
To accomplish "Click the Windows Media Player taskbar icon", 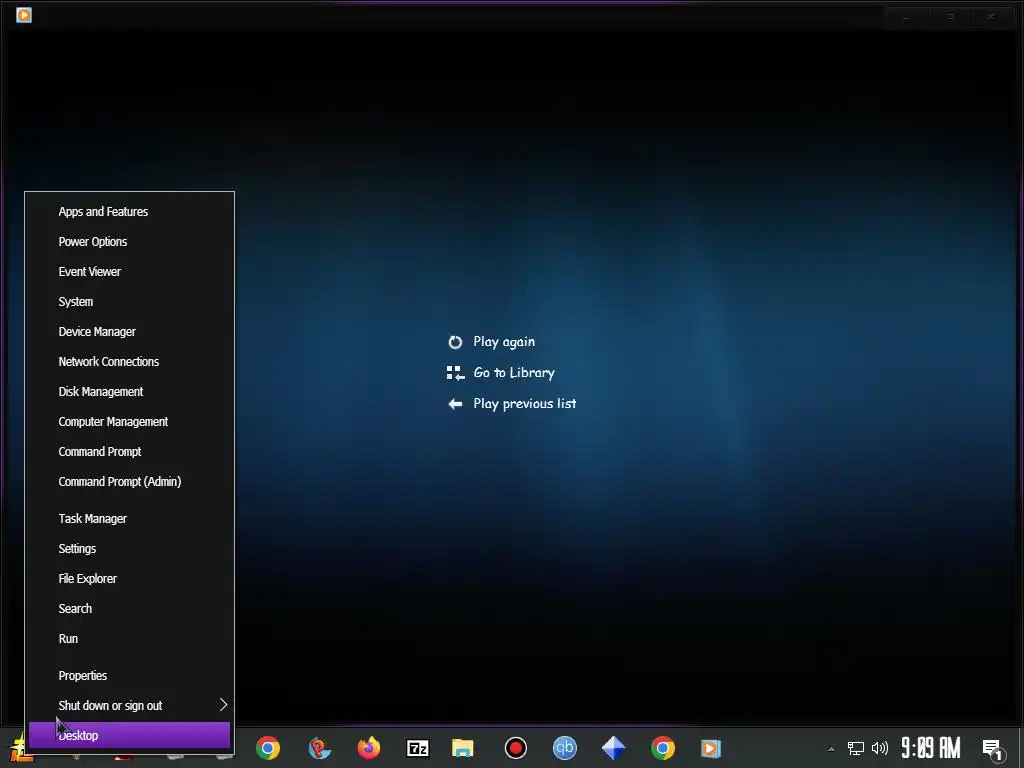I will point(711,748).
